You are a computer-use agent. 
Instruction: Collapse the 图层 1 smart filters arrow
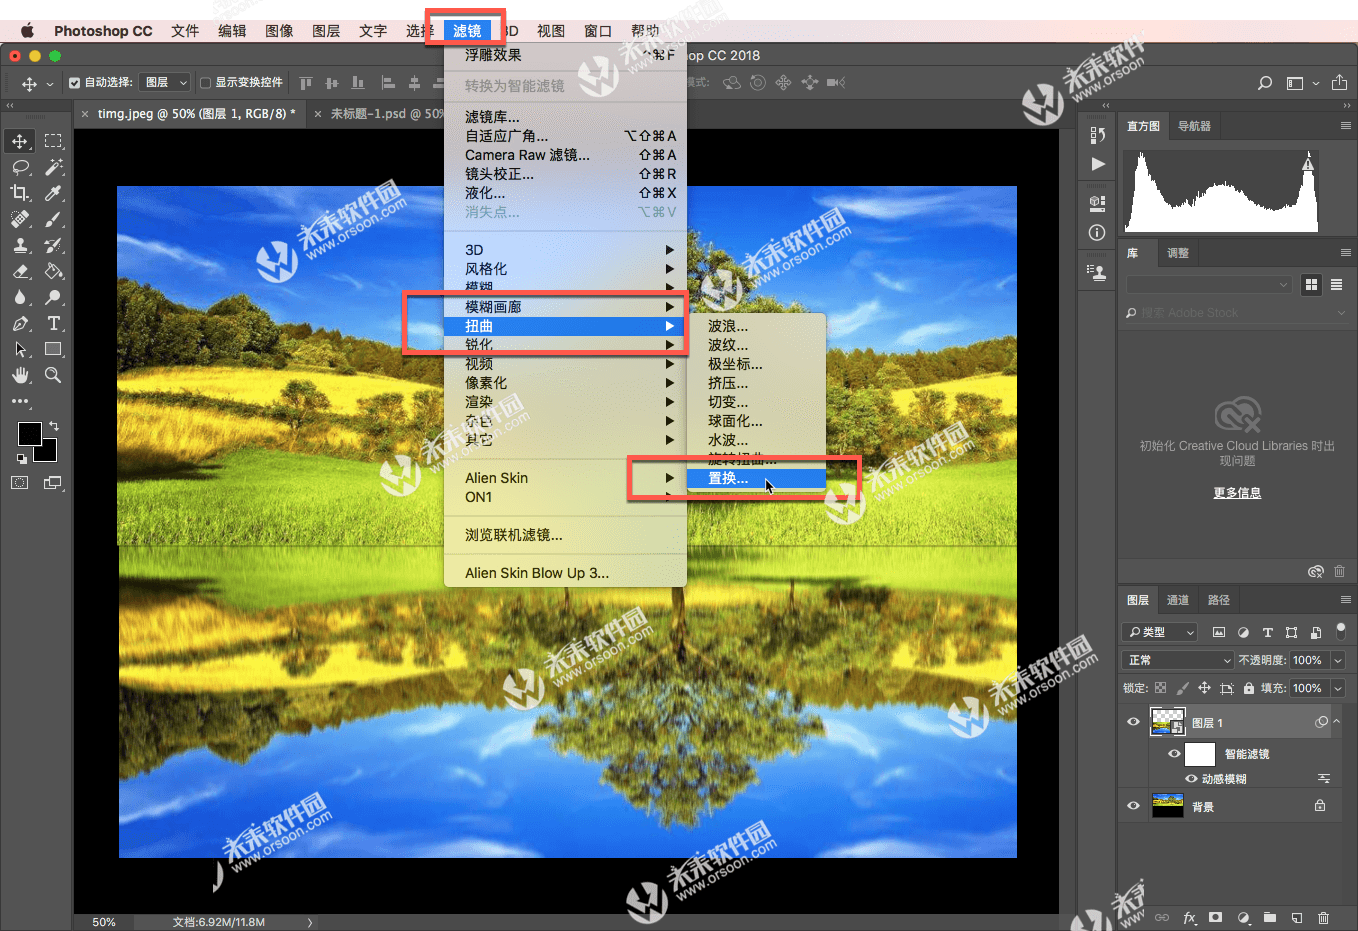point(1337,722)
